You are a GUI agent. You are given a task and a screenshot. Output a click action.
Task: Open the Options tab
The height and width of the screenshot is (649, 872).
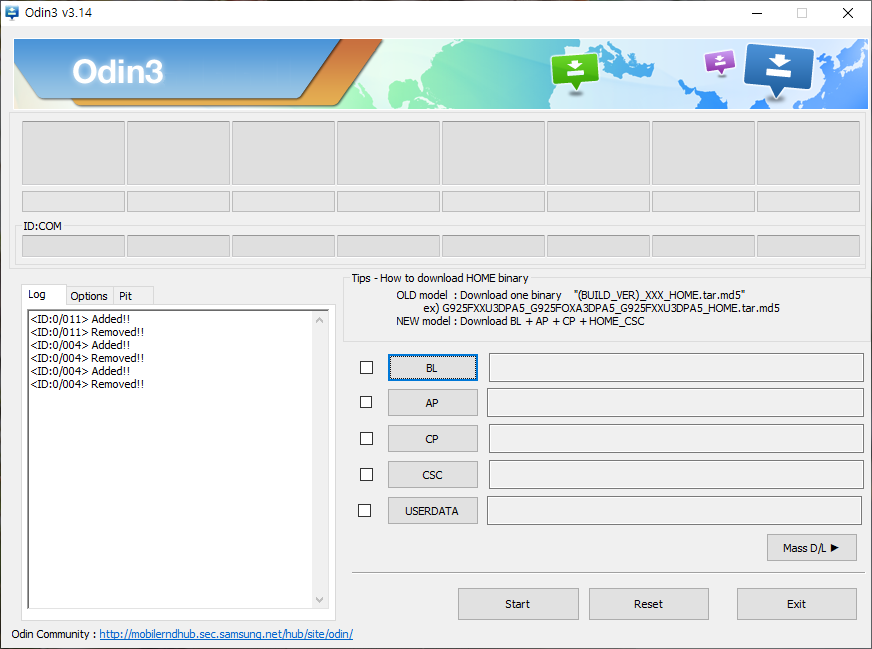[89, 296]
